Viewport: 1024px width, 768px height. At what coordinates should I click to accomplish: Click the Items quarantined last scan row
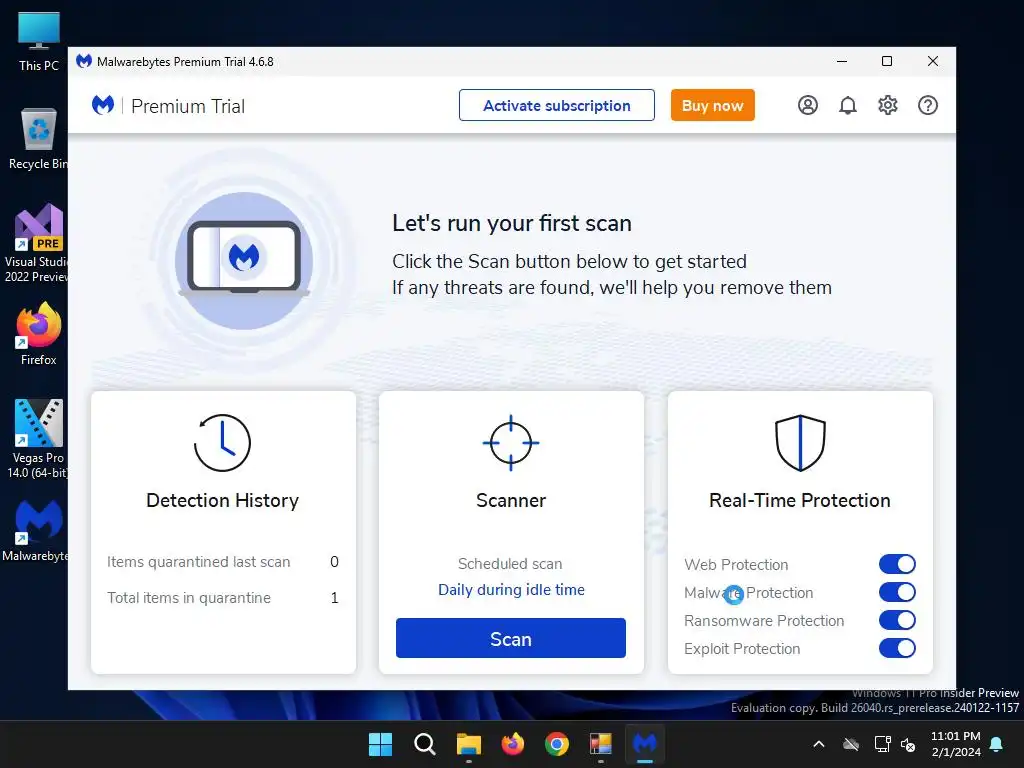pyautogui.click(x=223, y=562)
